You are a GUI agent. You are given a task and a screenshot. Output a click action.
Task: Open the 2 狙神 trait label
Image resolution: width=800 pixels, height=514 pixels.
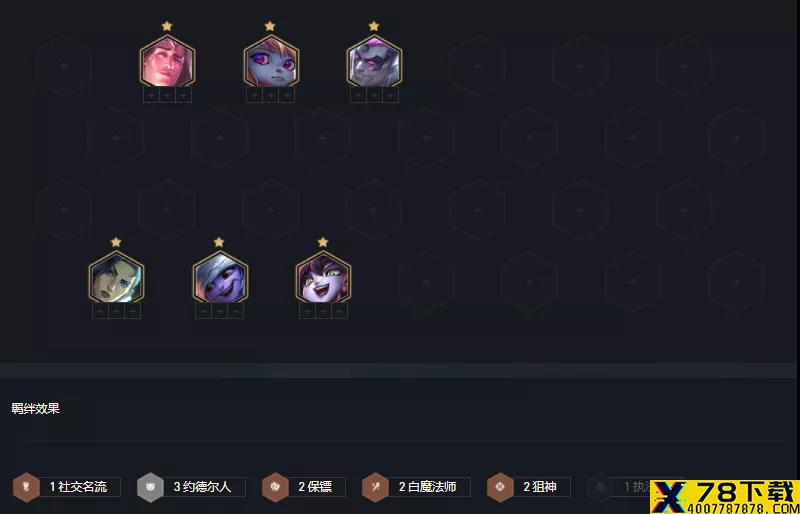542,487
